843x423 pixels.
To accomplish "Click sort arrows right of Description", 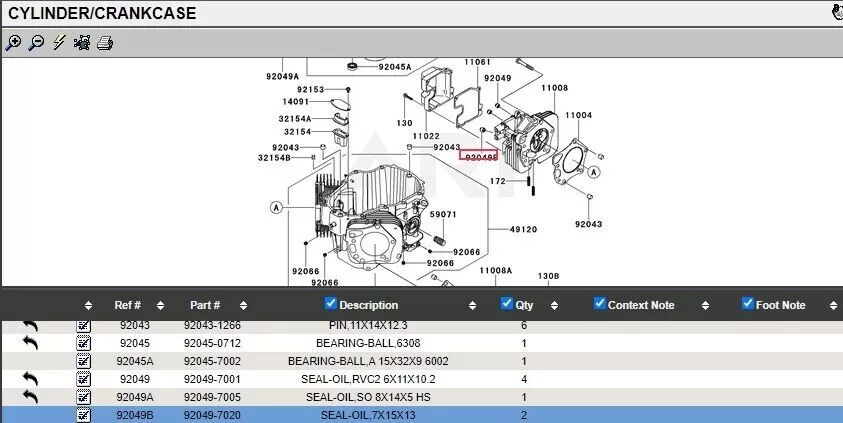I will pyautogui.click(x=471, y=305).
